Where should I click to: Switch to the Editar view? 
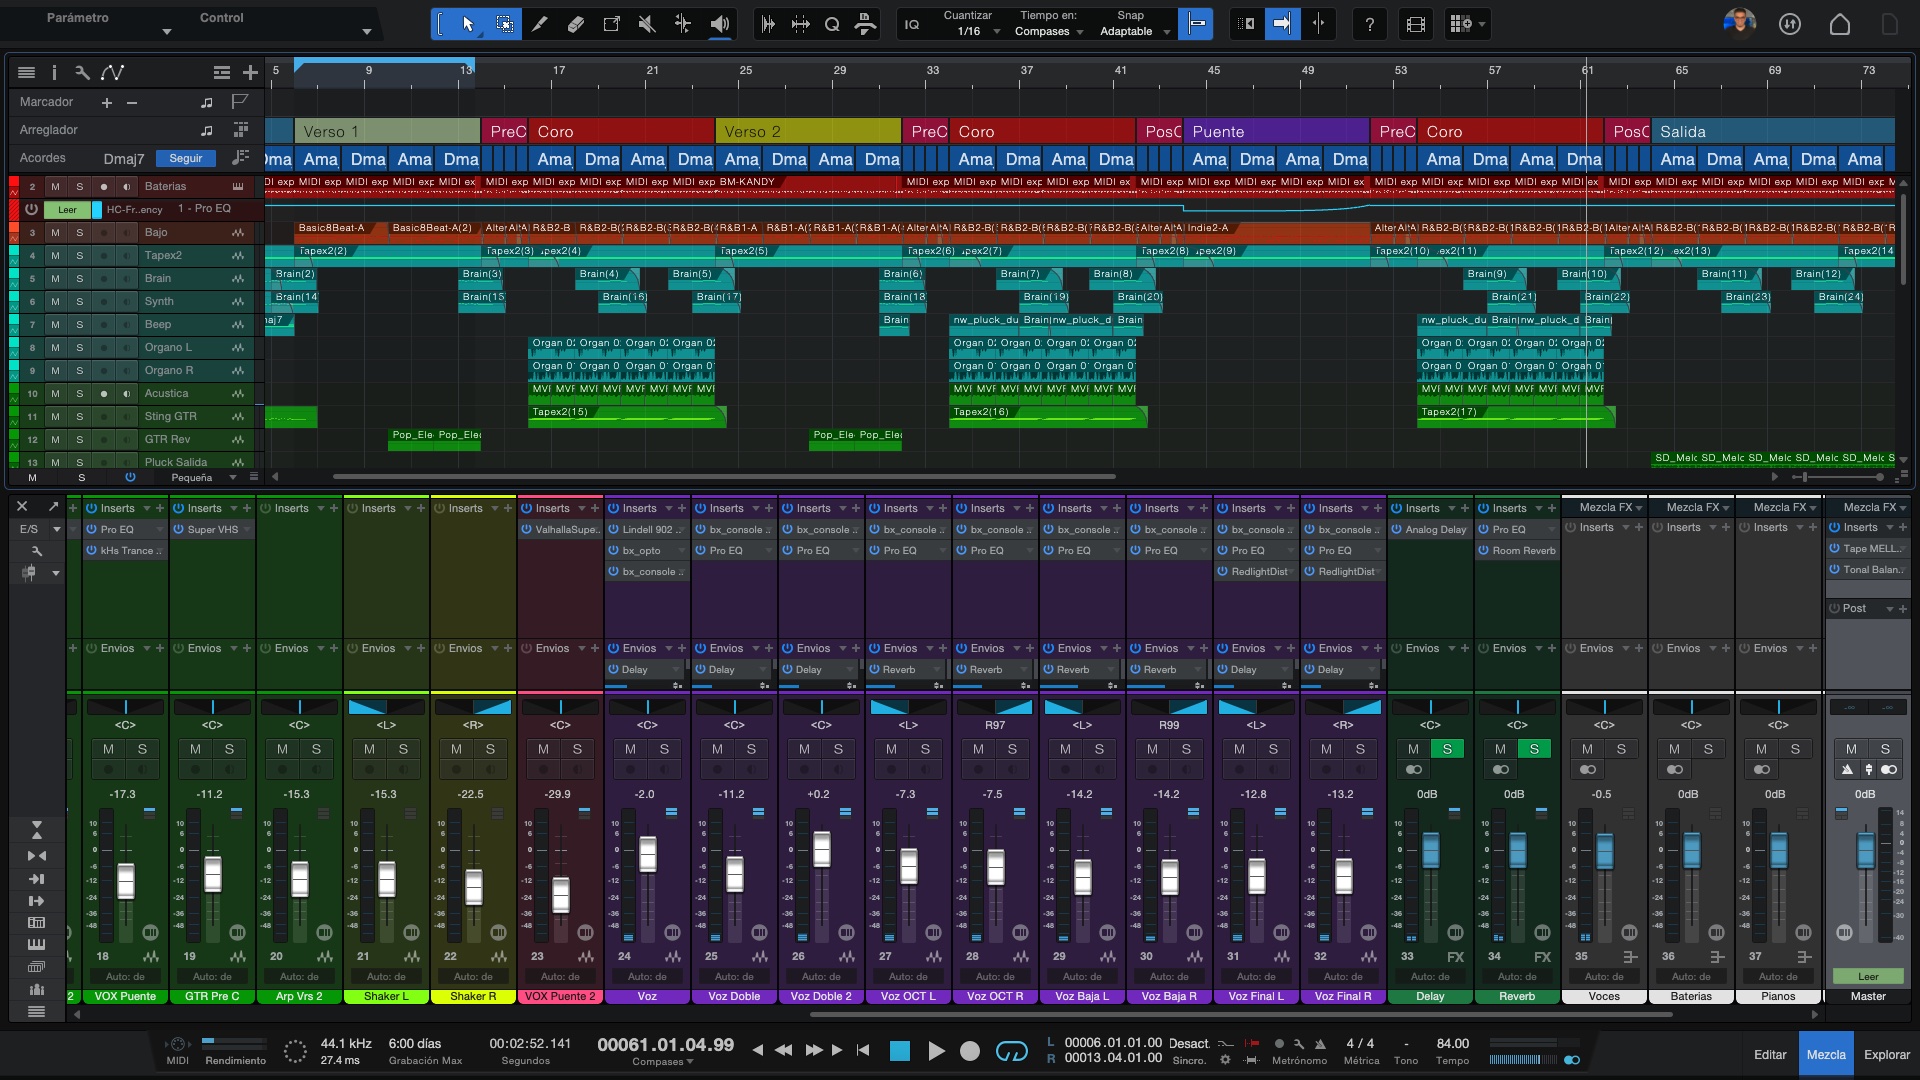click(x=1770, y=1054)
